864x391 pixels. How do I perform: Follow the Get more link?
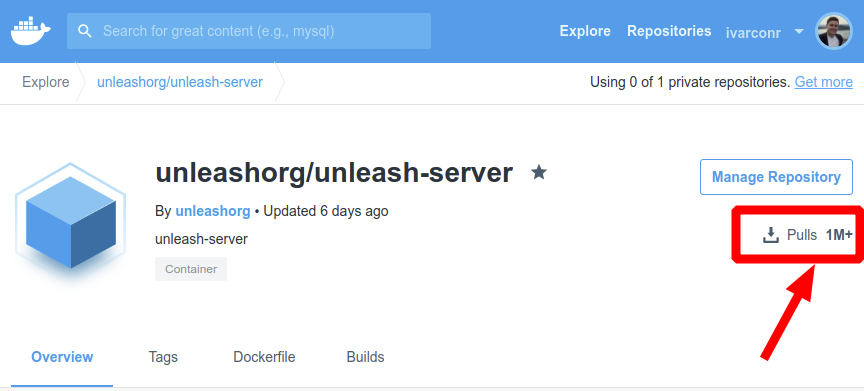pyautogui.click(x=823, y=83)
